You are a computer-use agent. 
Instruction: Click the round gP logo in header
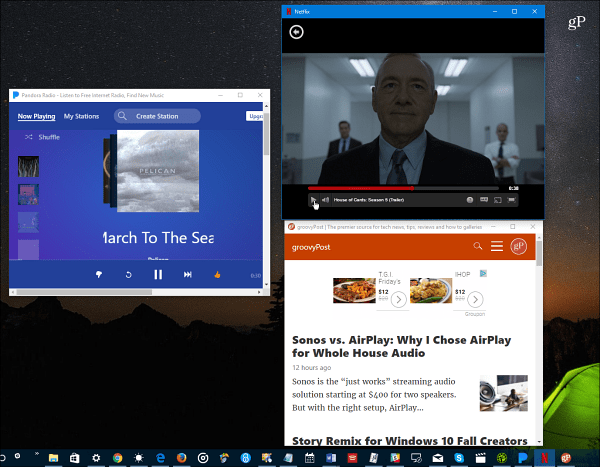[x=518, y=246]
